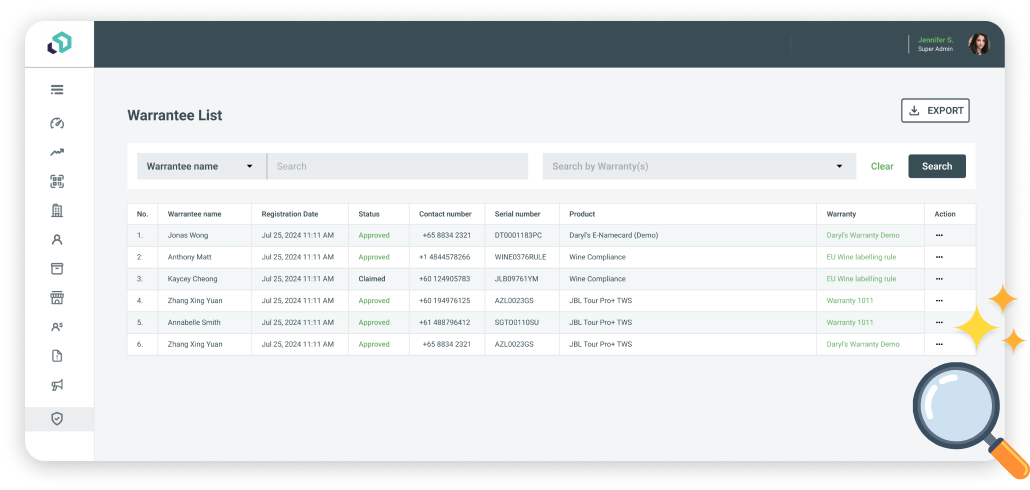Click the app logo in top-left corner
The height and width of the screenshot is (490, 1030).
(x=59, y=43)
